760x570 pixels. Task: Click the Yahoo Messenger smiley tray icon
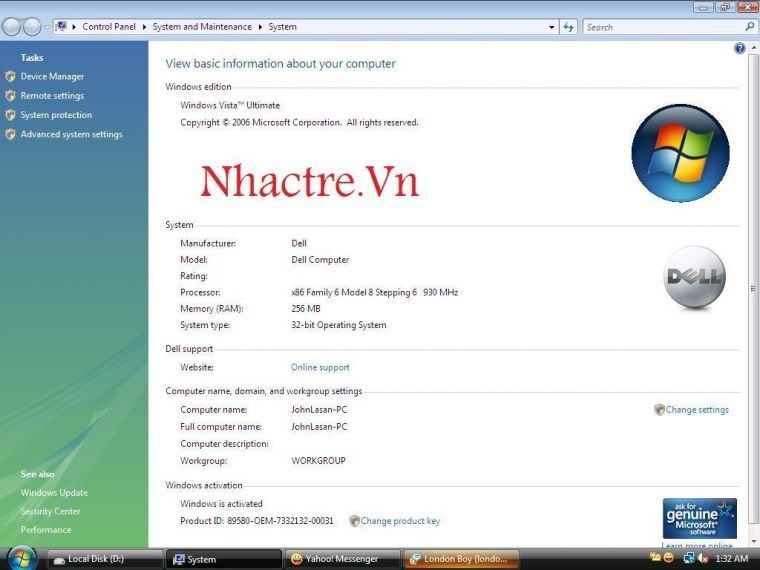(x=668, y=558)
